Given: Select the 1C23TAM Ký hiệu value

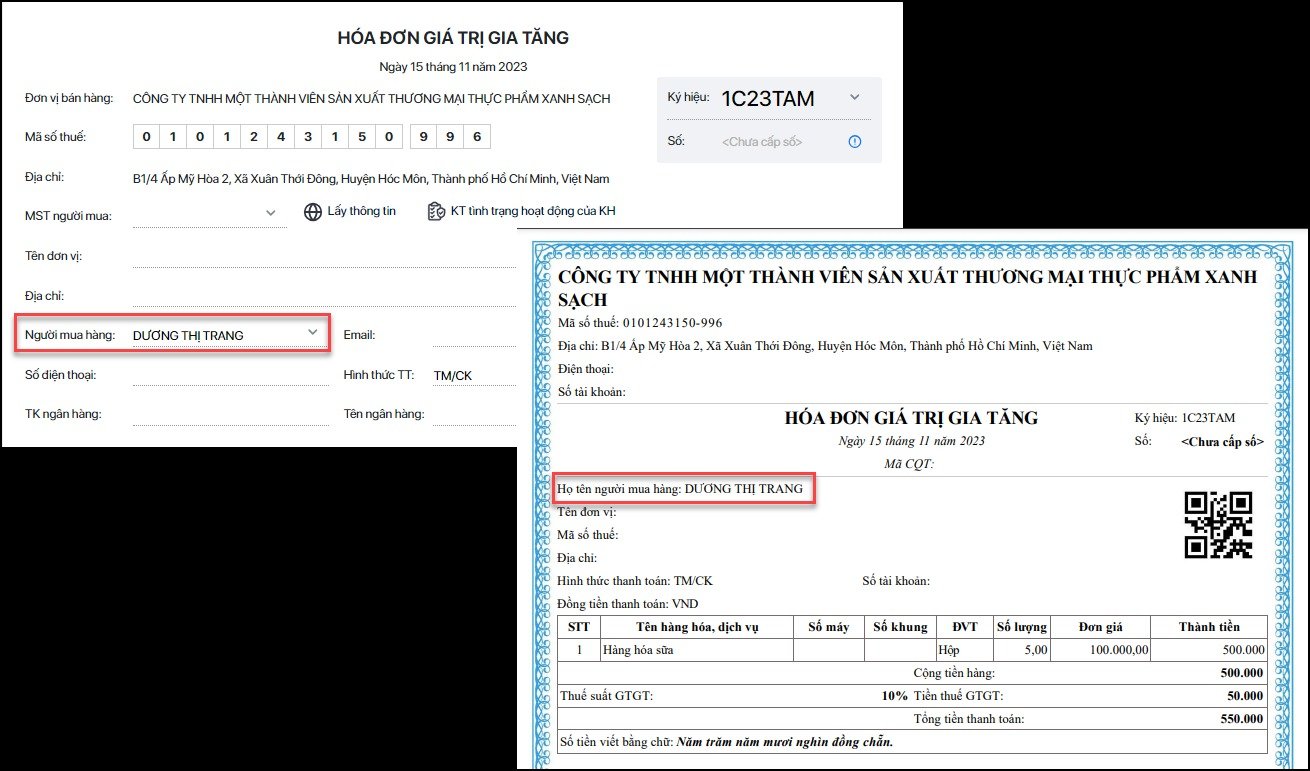Looking at the screenshot, I should 768,98.
